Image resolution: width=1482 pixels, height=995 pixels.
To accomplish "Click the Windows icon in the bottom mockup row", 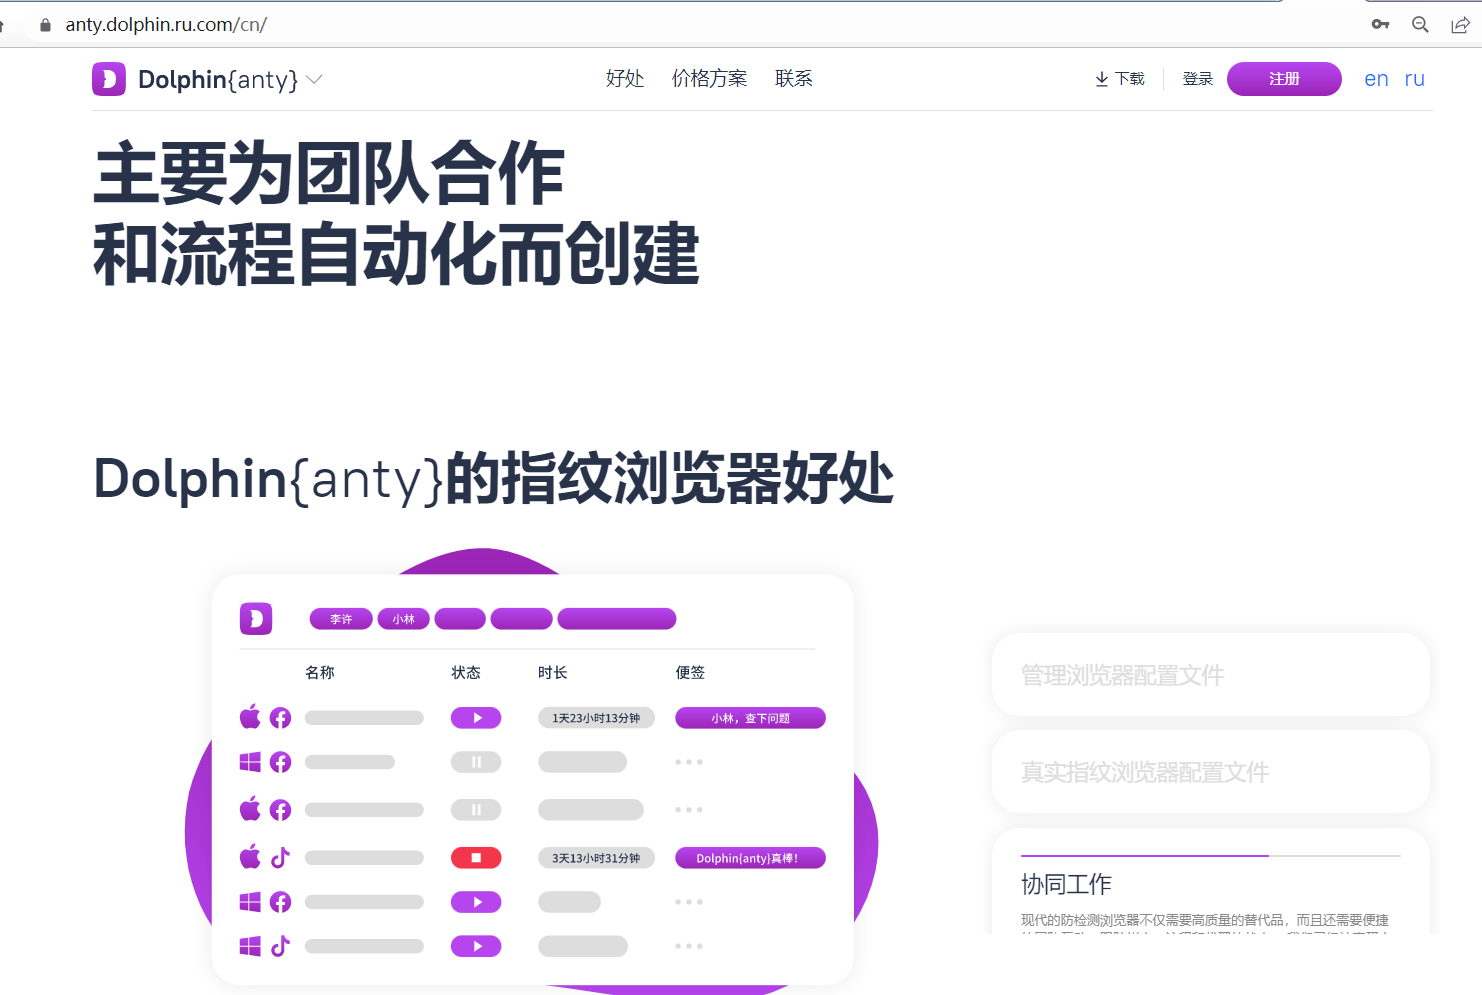I will click(x=250, y=946).
